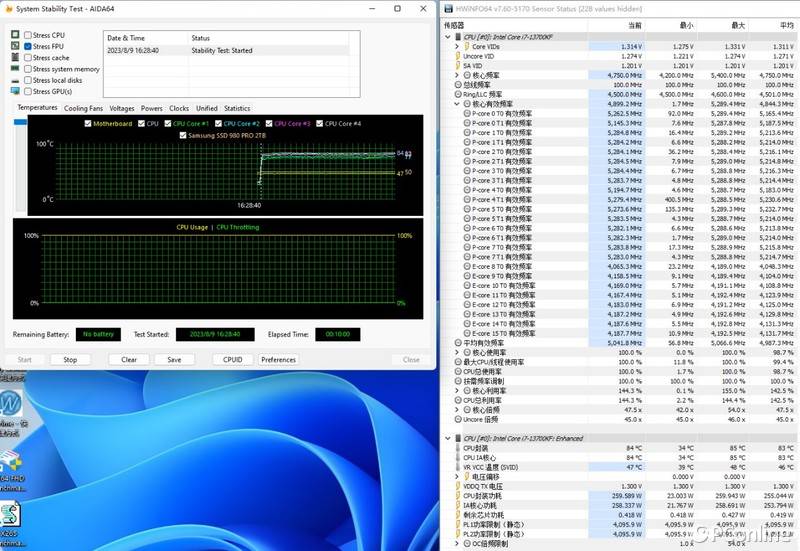Screen dimensions: 800x551
Task: Expand the 电压偏移 row
Action: click(x=457, y=477)
